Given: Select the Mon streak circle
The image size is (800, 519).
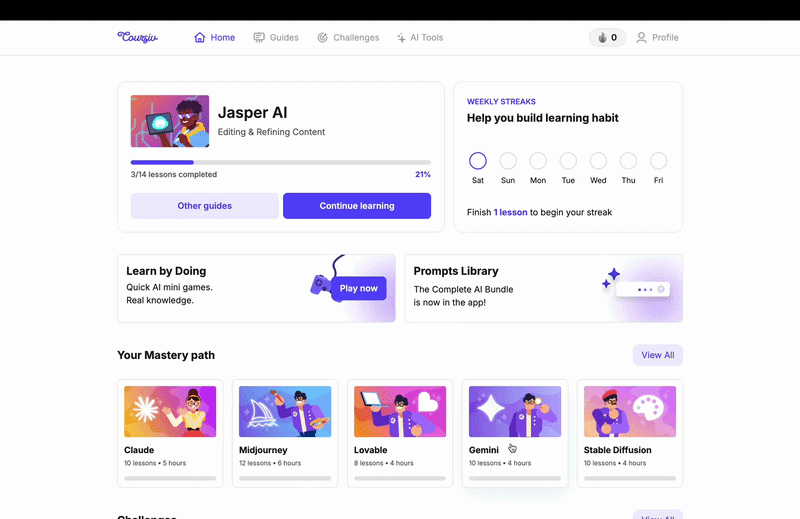Looking at the screenshot, I should (538, 161).
